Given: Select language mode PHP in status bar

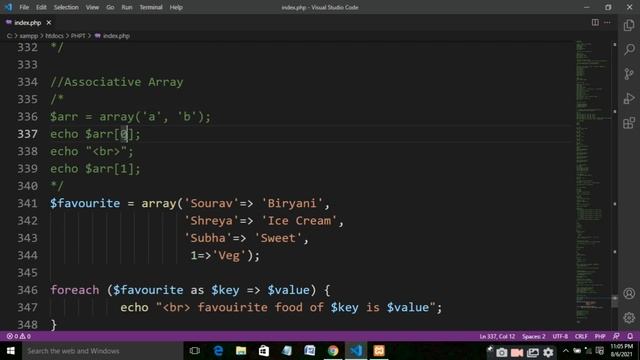Looking at the screenshot, I should pos(600,336).
